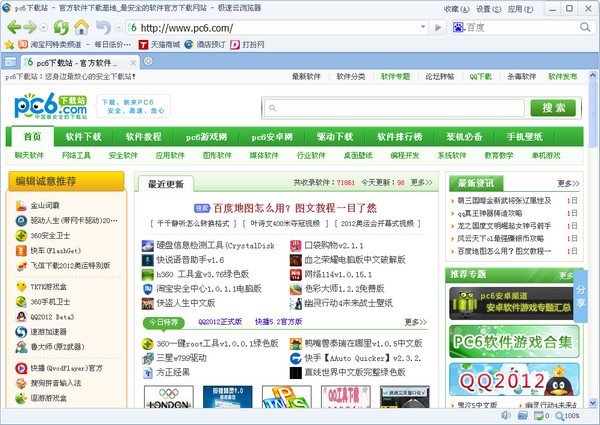
Task: Open the QQ2012 banner image
Action: 514,380
